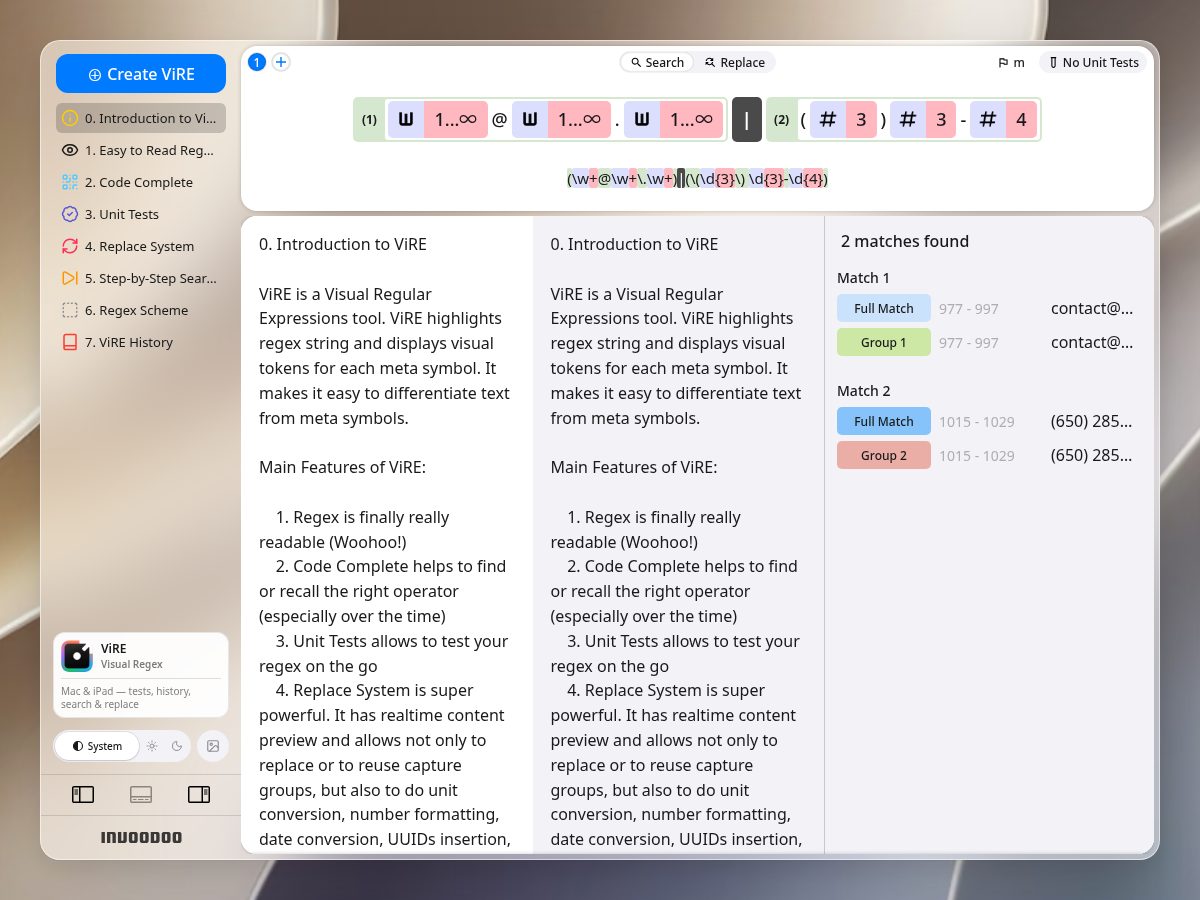Click inside the left source text pane
The image size is (1200, 900).
[387, 535]
